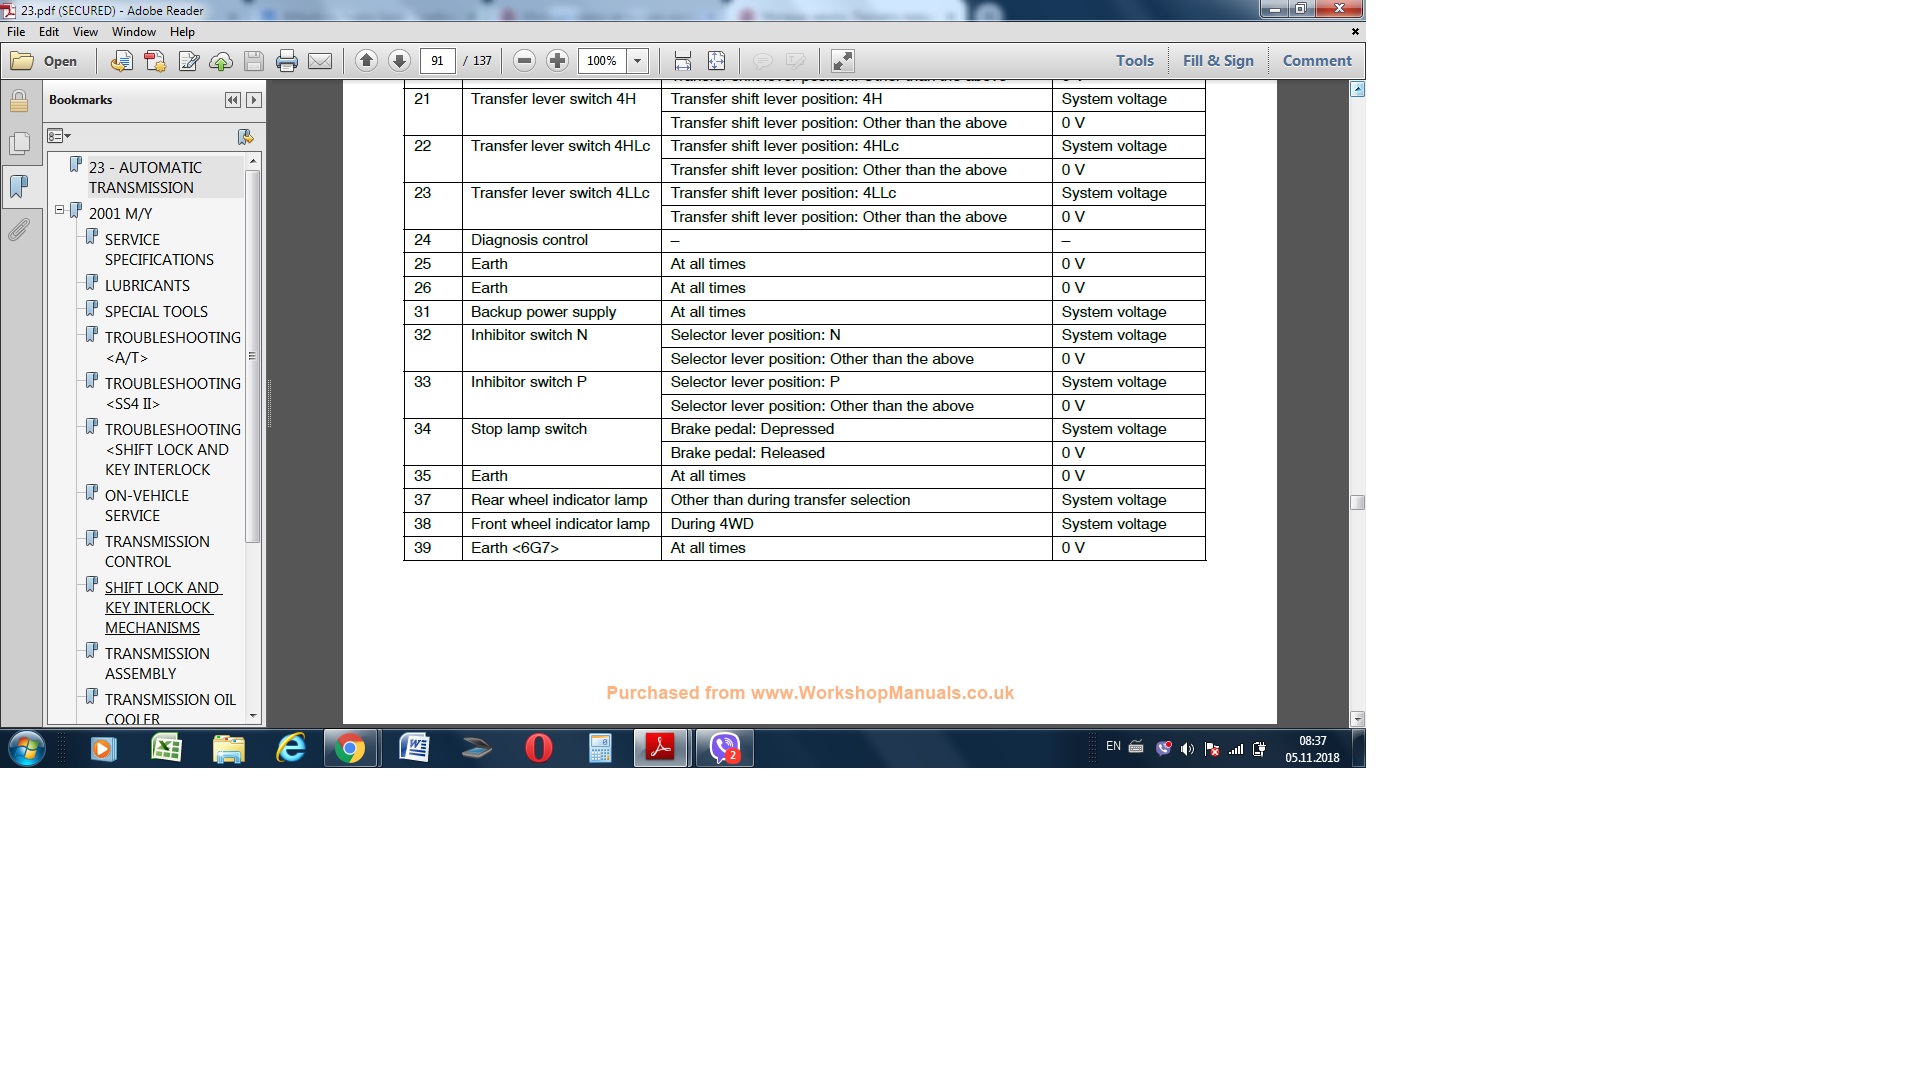The width and height of the screenshot is (1910, 1068).
Task: Open the Tools pane
Action: [1135, 61]
